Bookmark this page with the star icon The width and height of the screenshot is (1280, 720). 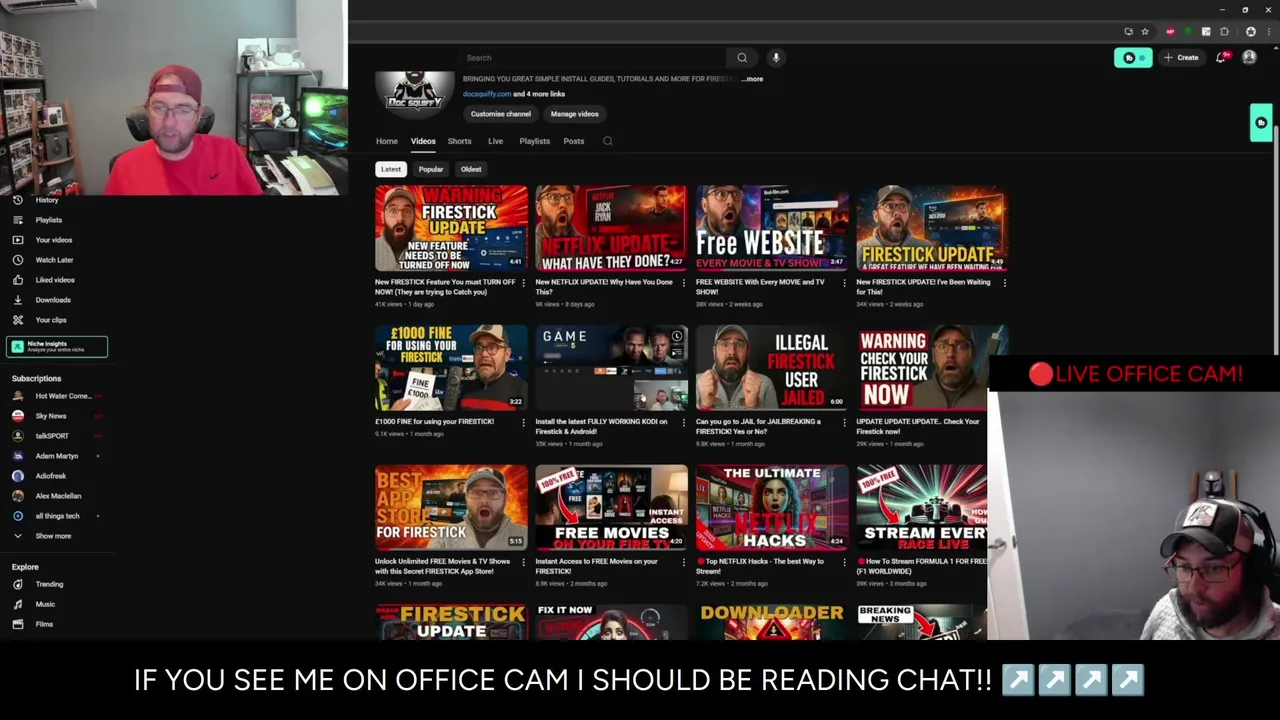click(x=1145, y=32)
